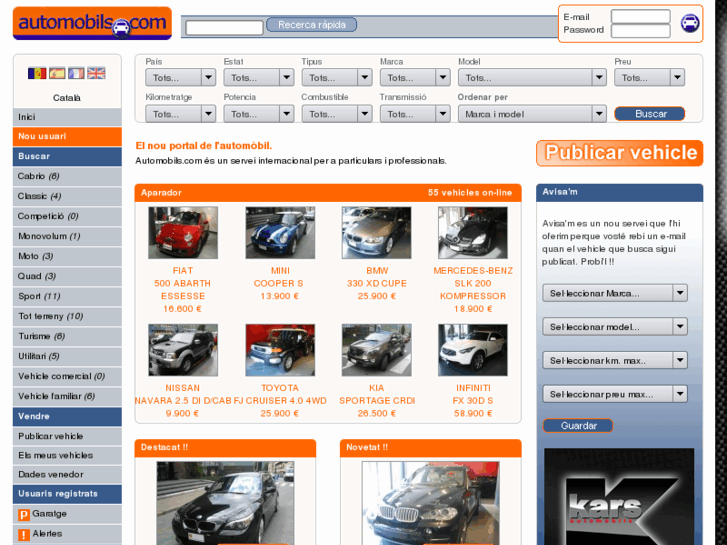Viewport: 727px width, 545px height.
Task: Click the Buscar search button
Action: click(650, 114)
